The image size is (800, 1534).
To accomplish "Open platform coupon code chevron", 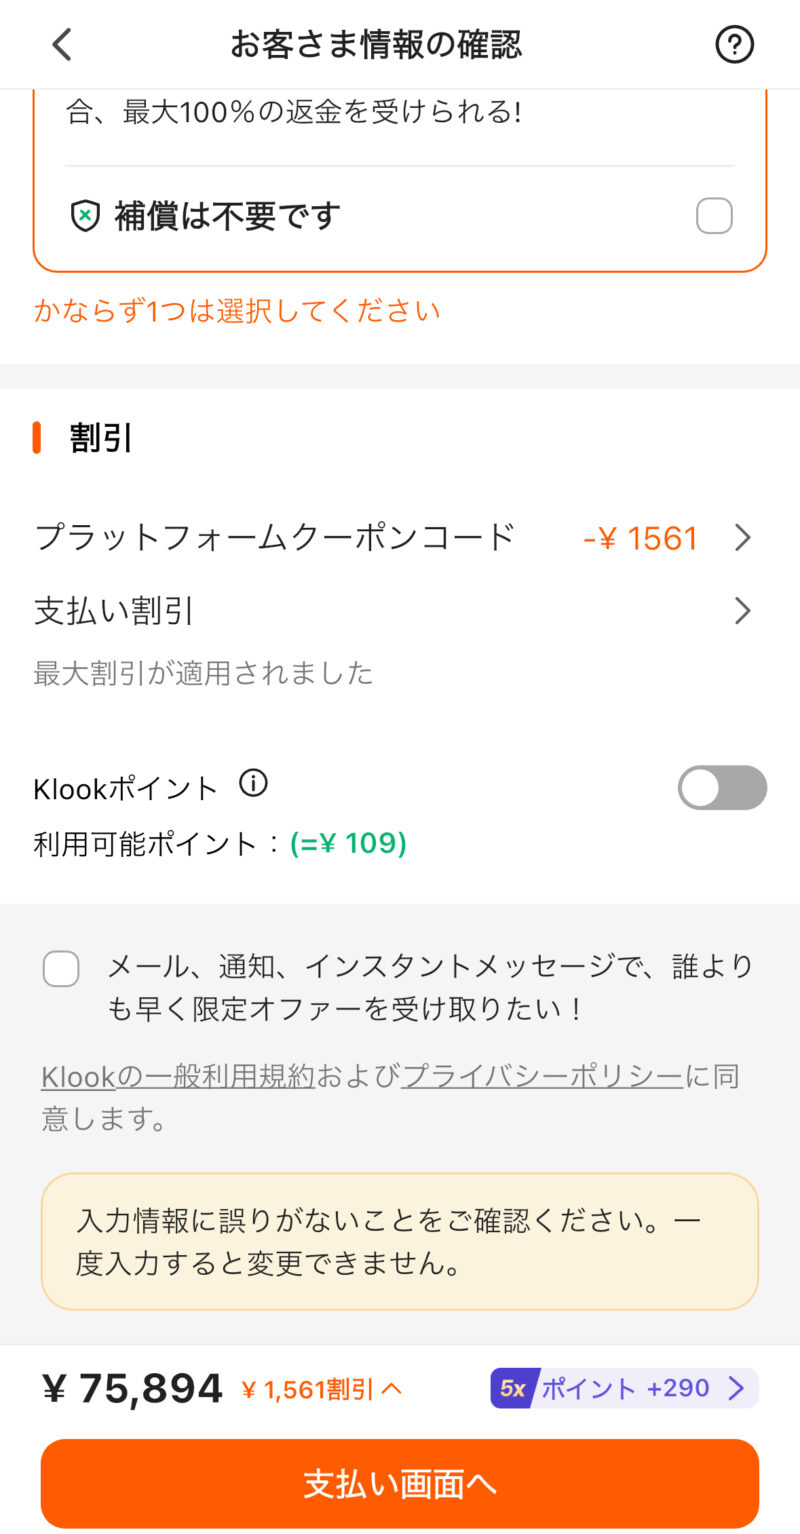I will pos(742,539).
